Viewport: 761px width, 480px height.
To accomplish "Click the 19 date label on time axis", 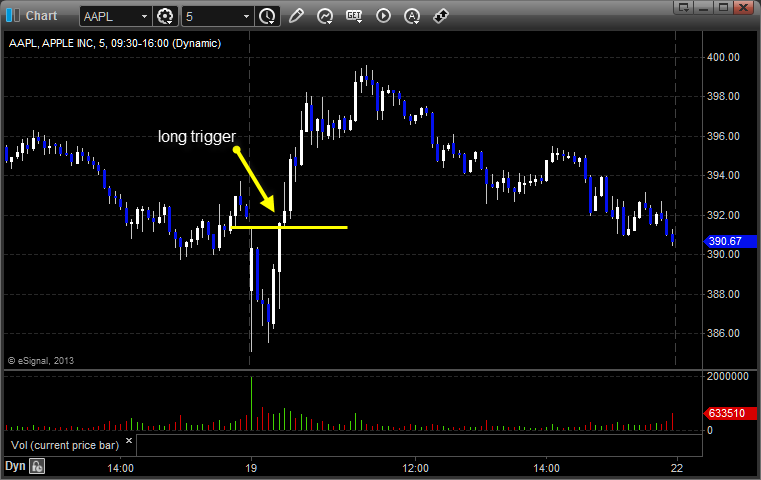I will pos(251,468).
